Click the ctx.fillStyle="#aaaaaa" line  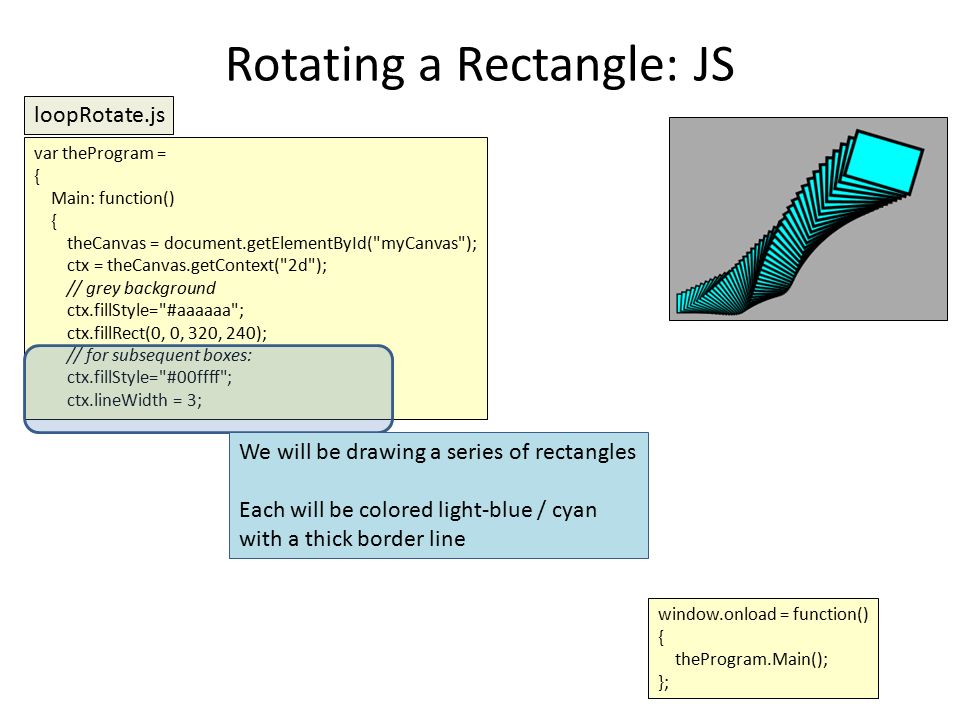[156, 310]
